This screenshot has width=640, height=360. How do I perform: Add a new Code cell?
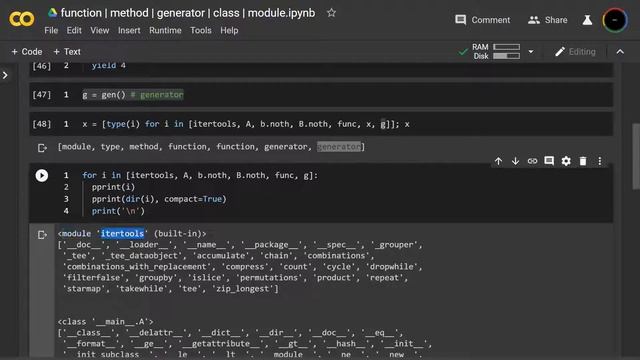(27, 52)
